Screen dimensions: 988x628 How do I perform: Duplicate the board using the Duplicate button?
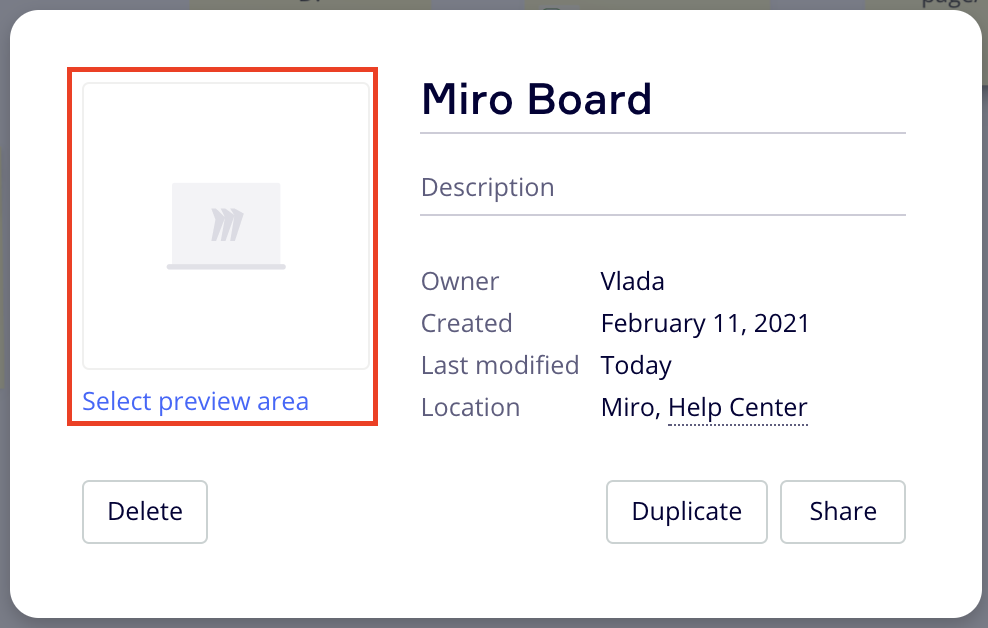[x=686, y=512]
